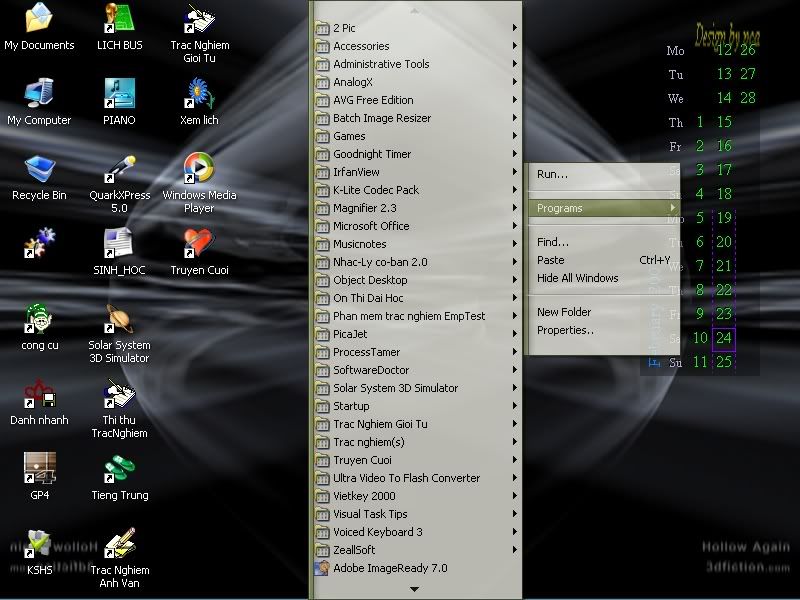The image size is (800, 600).
Task: Expand the AVG Free Edition submenu arrow
Action: click(x=515, y=100)
